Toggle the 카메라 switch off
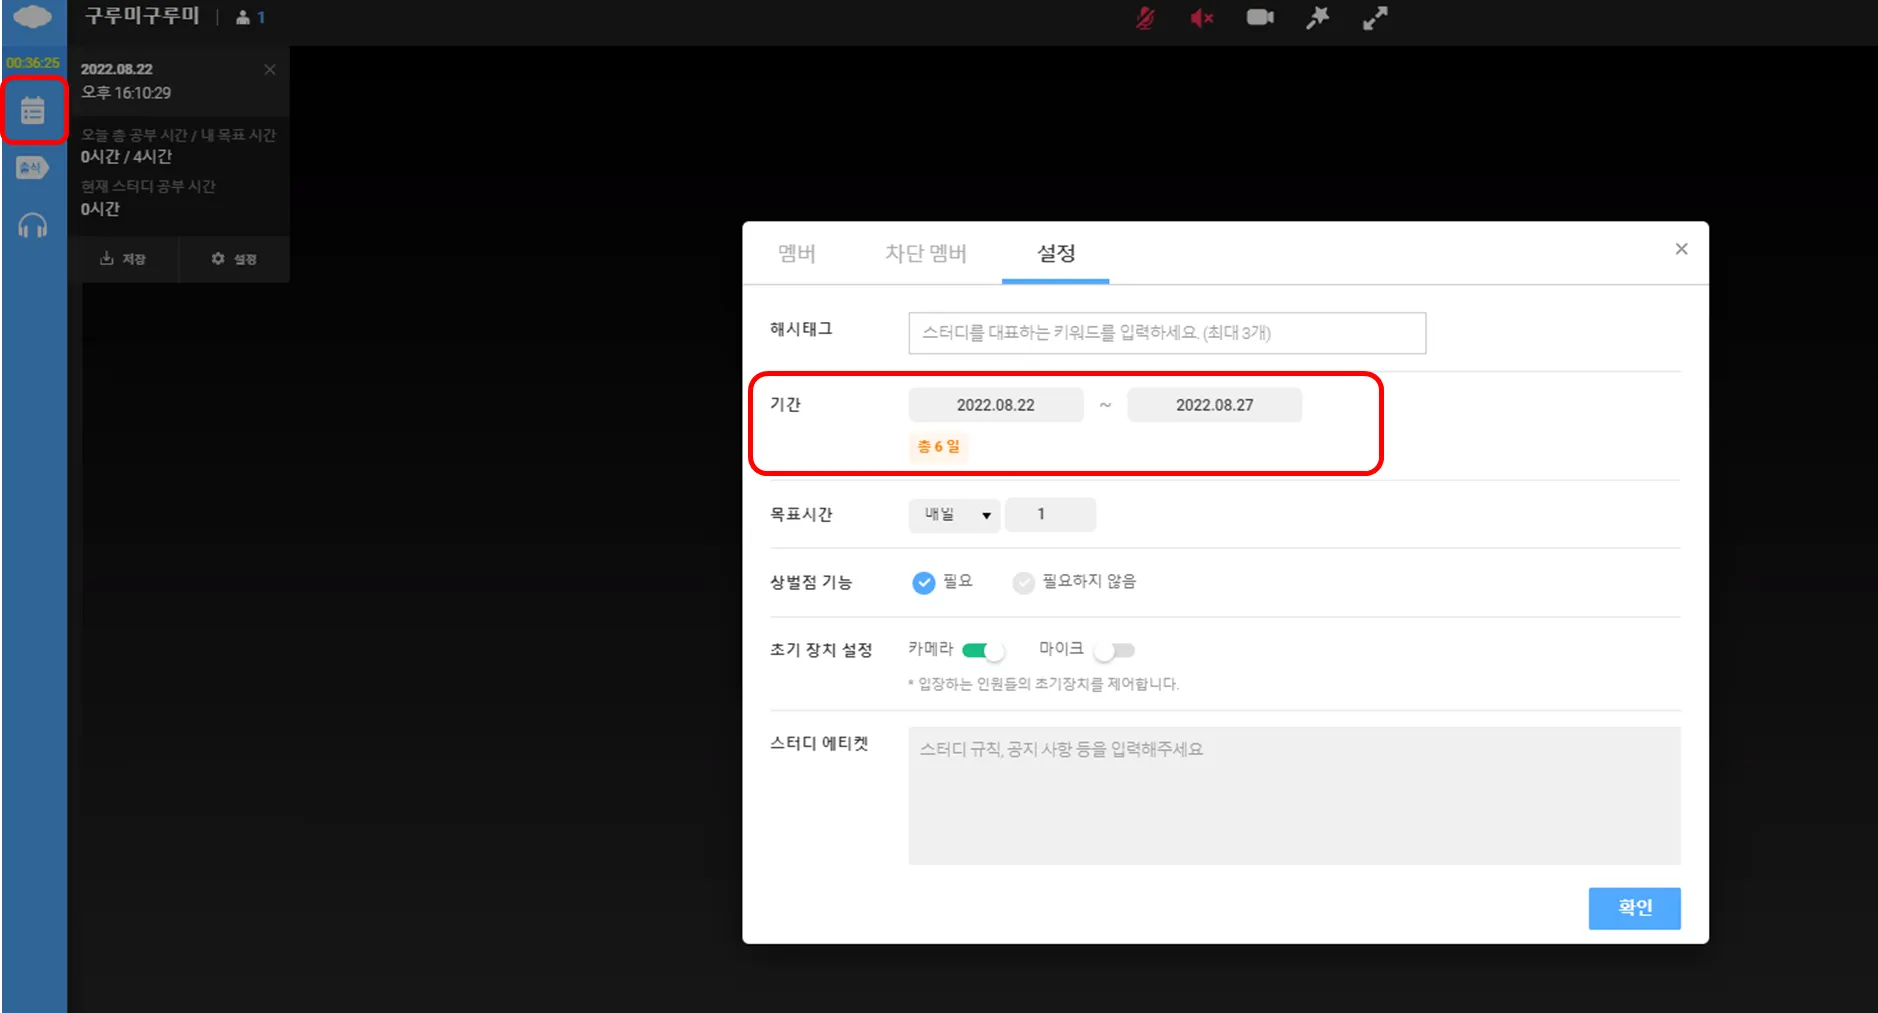Viewport: 1878px width, 1013px height. tap(983, 651)
